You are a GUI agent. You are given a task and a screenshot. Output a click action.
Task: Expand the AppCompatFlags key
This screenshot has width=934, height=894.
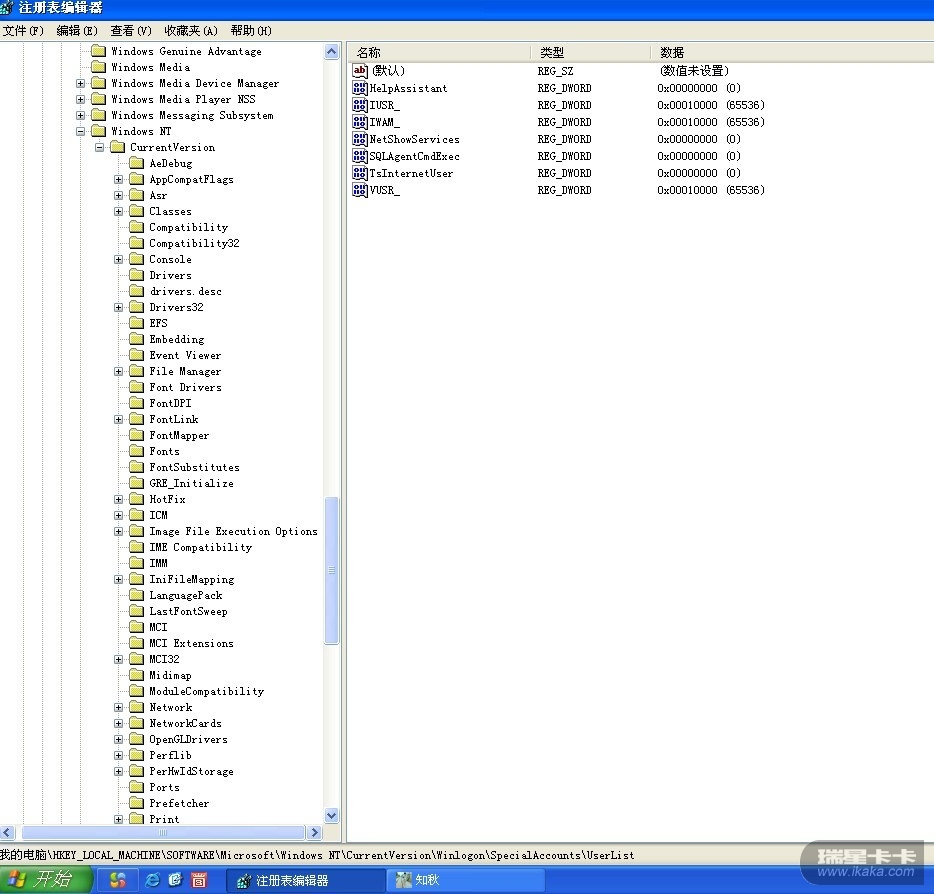click(119, 179)
